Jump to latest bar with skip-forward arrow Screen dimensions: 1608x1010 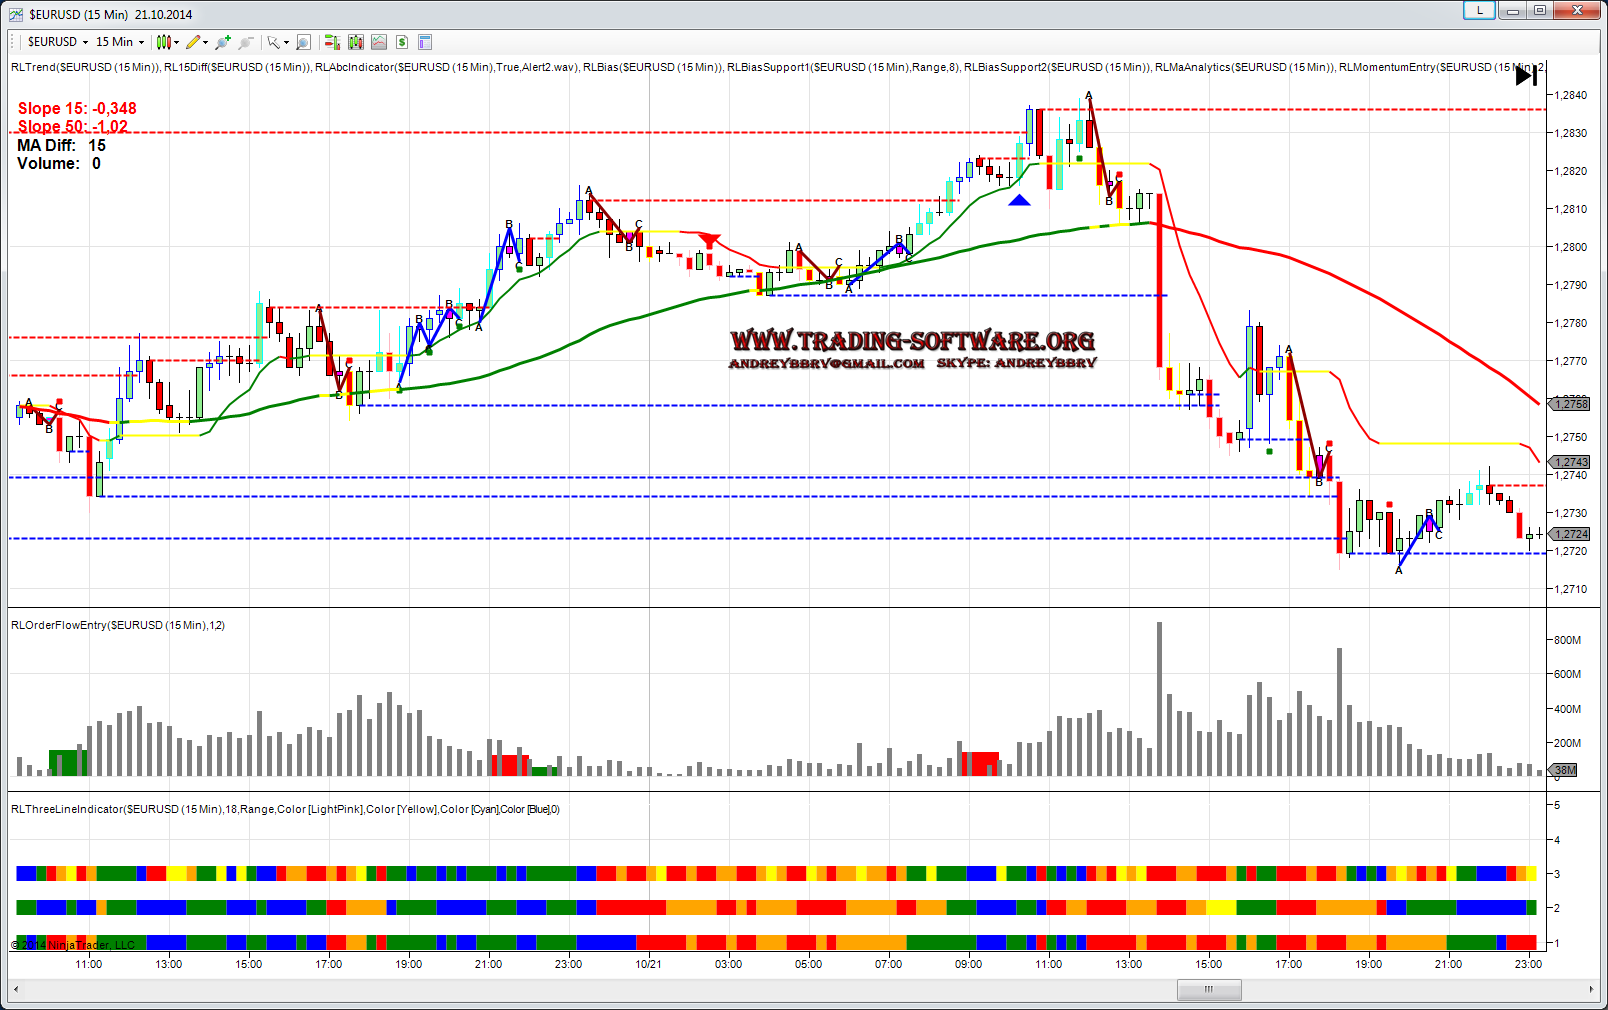(x=1526, y=75)
